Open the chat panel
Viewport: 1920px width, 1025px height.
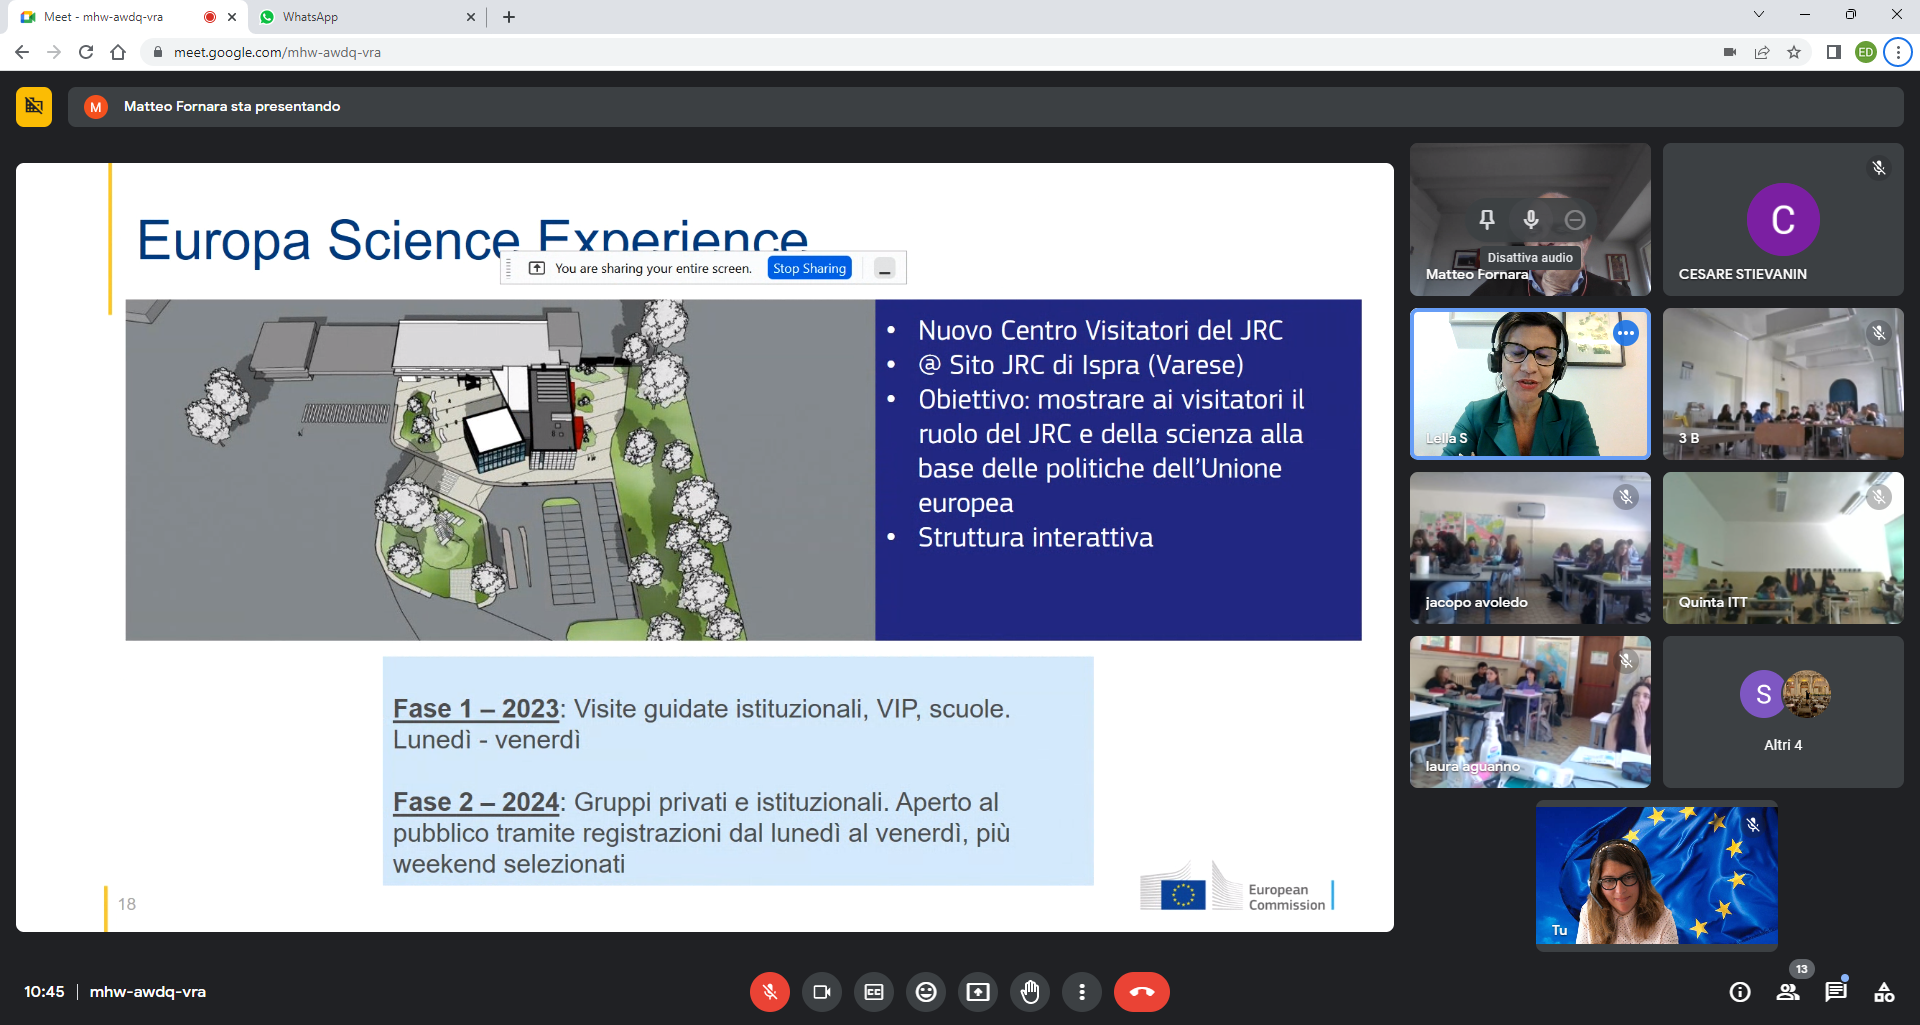tap(1836, 992)
